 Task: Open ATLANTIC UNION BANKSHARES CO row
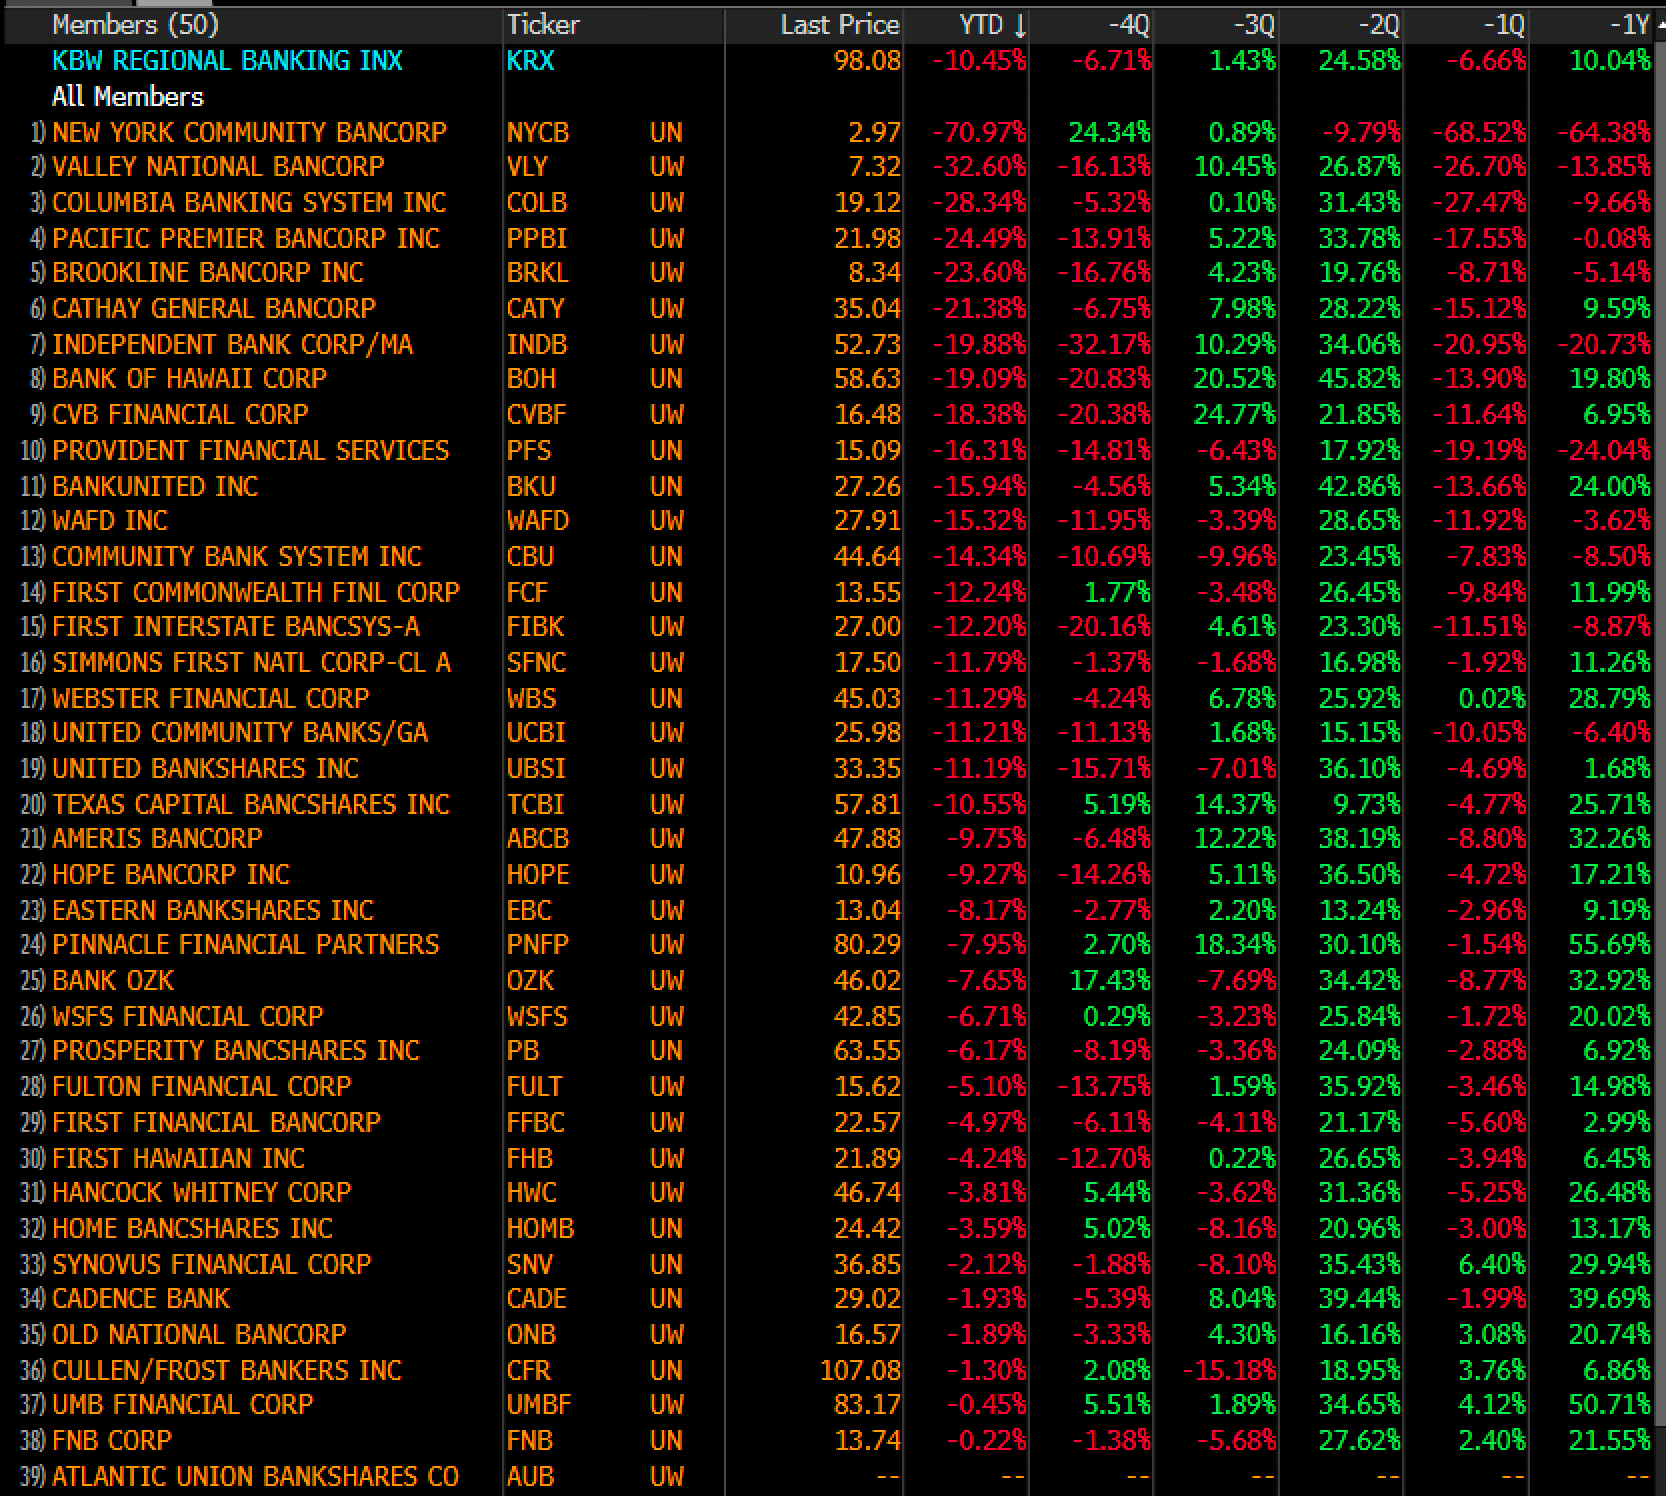(x=830, y=1476)
